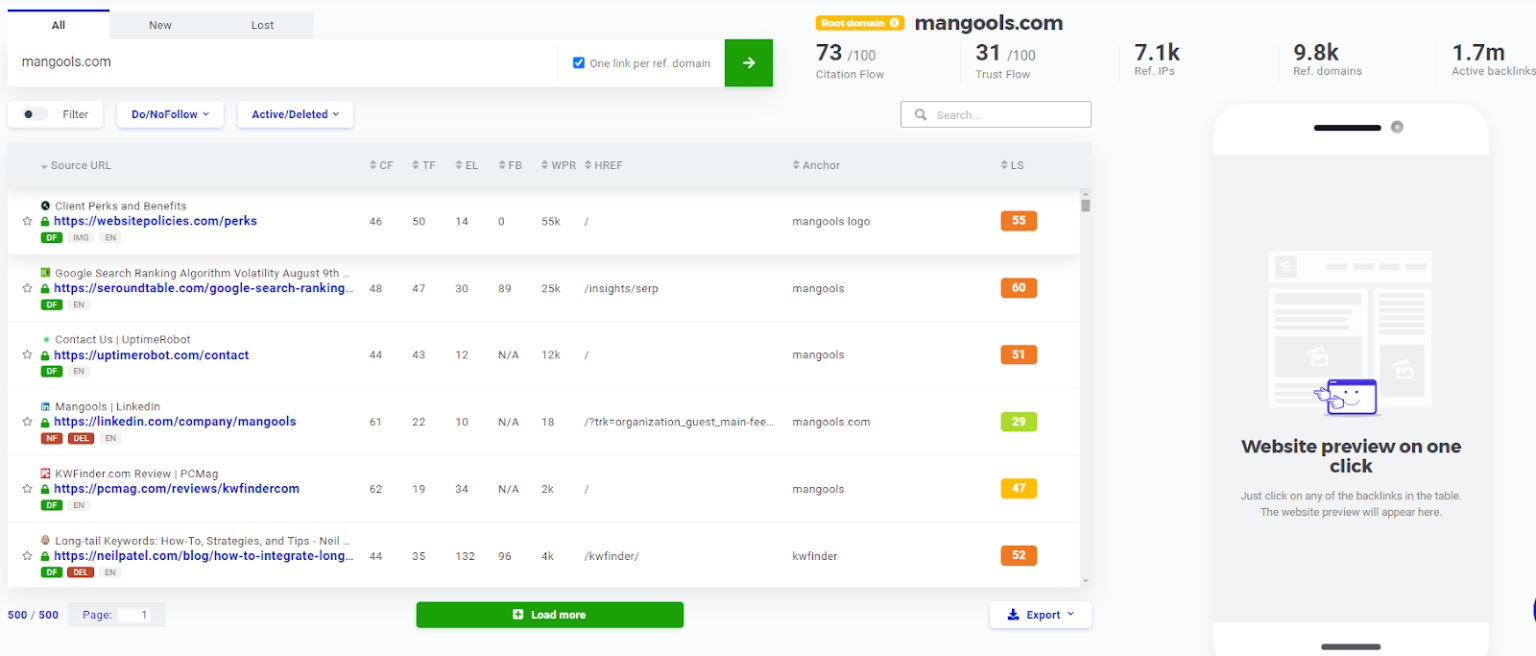1536x656 pixels.
Task: Click the padlock icon next to linkedin.com URL
Action: (45, 421)
